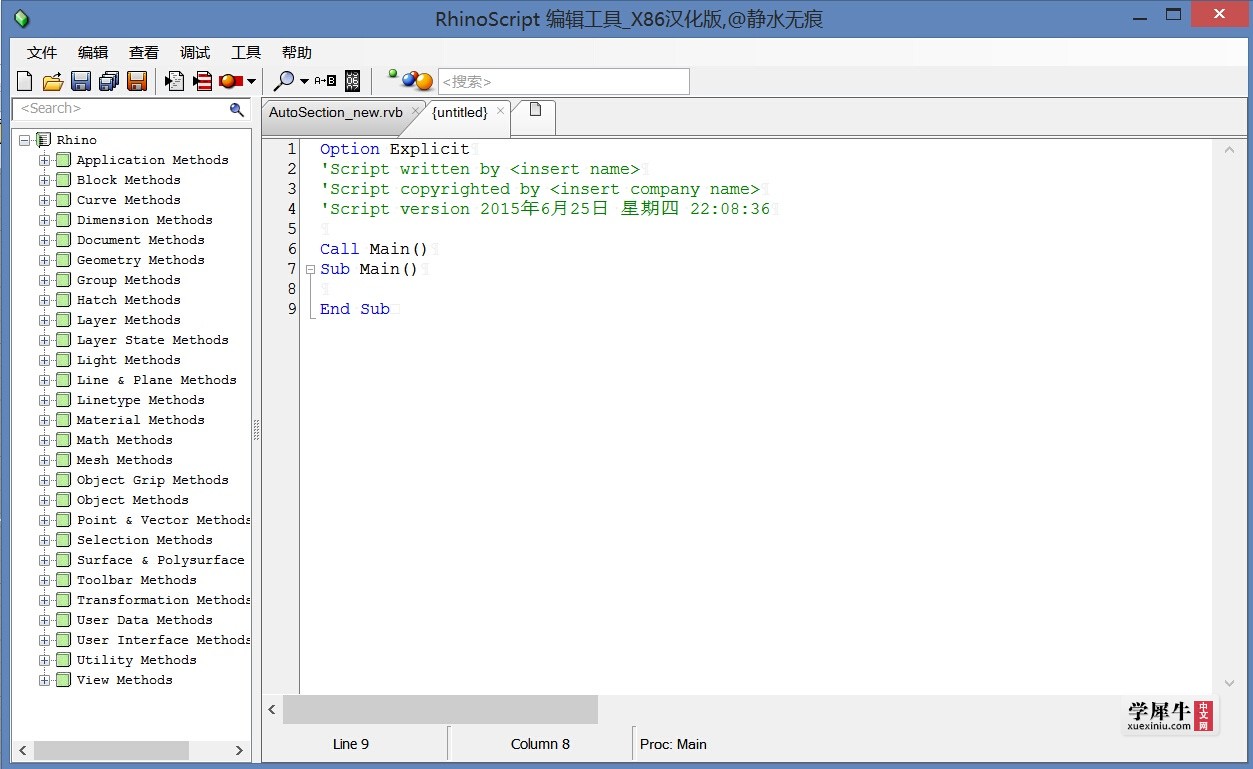Click the tree panel's horizontal scrollbar thumb
This screenshot has height=769, width=1253.
coord(111,750)
